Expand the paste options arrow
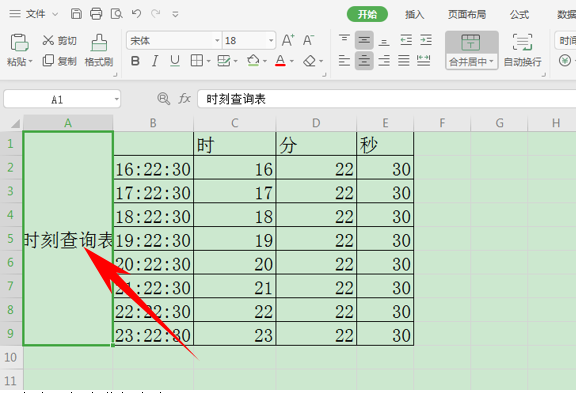 tap(30, 61)
